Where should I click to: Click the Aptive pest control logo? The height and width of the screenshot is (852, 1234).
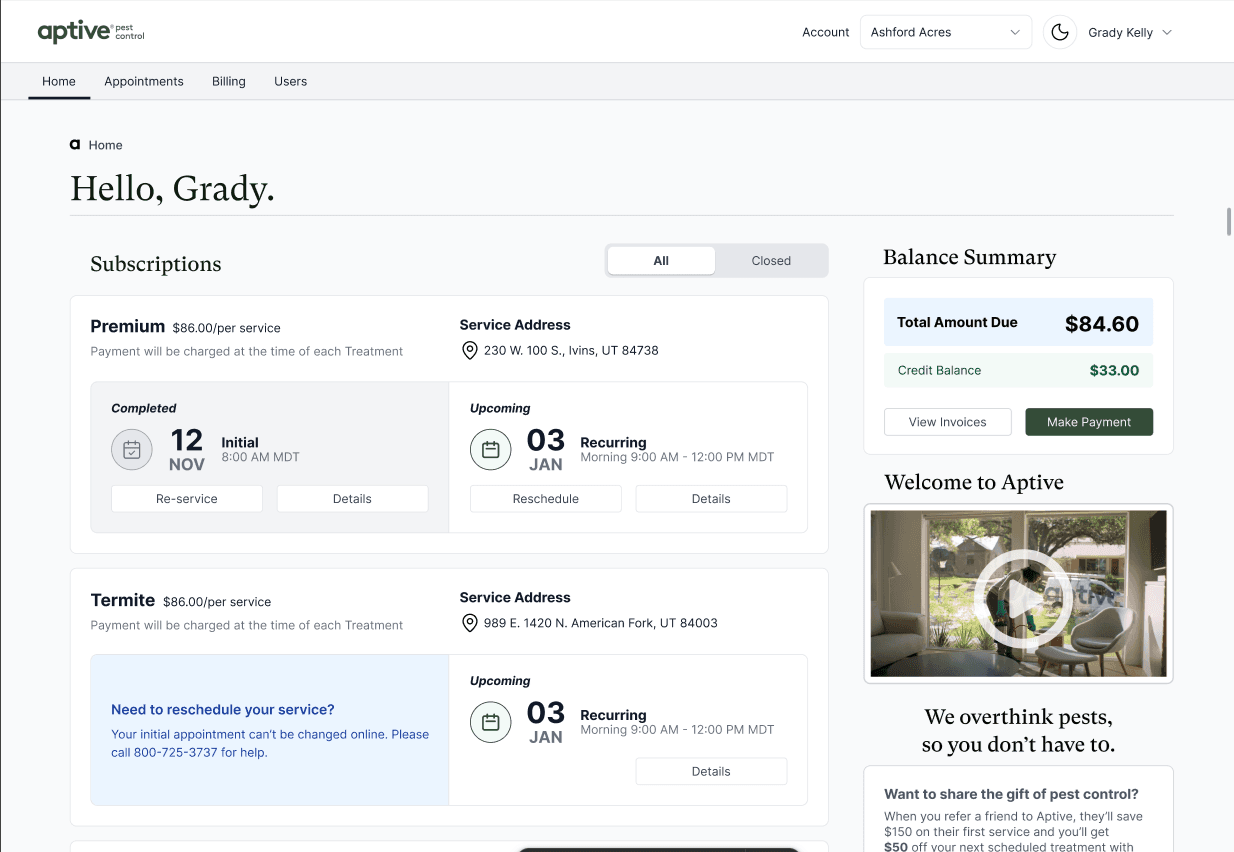coord(90,31)
